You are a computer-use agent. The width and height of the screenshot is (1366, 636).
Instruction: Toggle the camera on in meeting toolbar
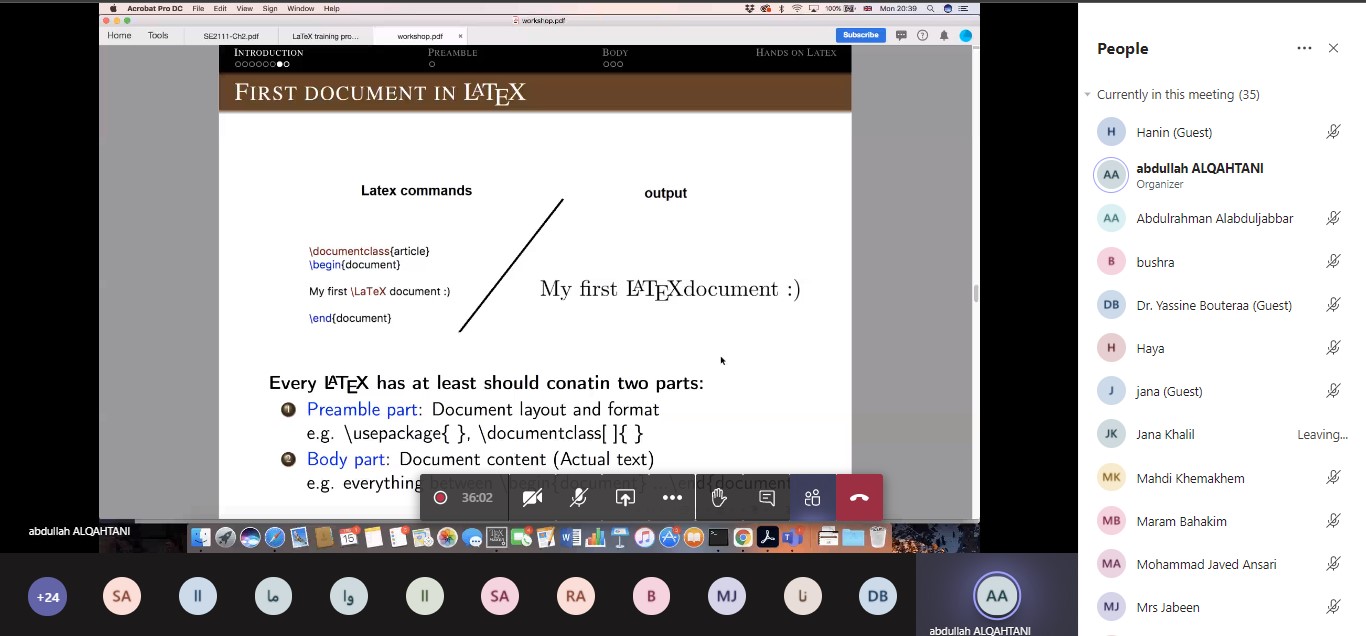[x=532, y=498]
